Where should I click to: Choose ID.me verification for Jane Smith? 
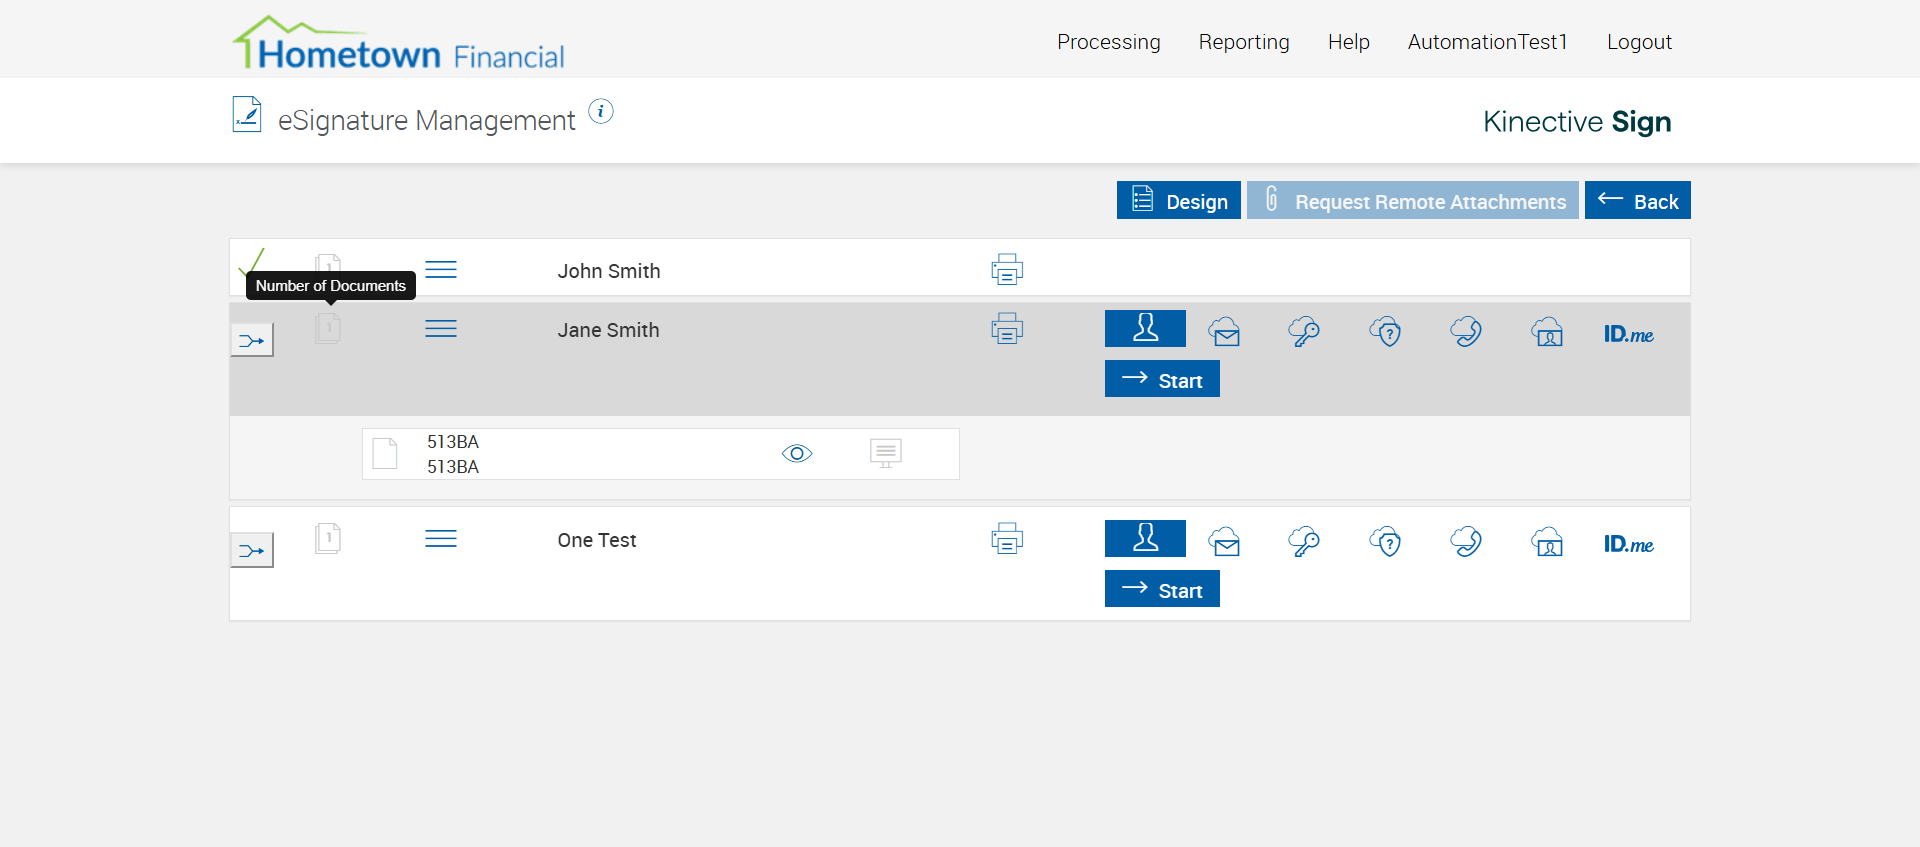[1628, 334]
